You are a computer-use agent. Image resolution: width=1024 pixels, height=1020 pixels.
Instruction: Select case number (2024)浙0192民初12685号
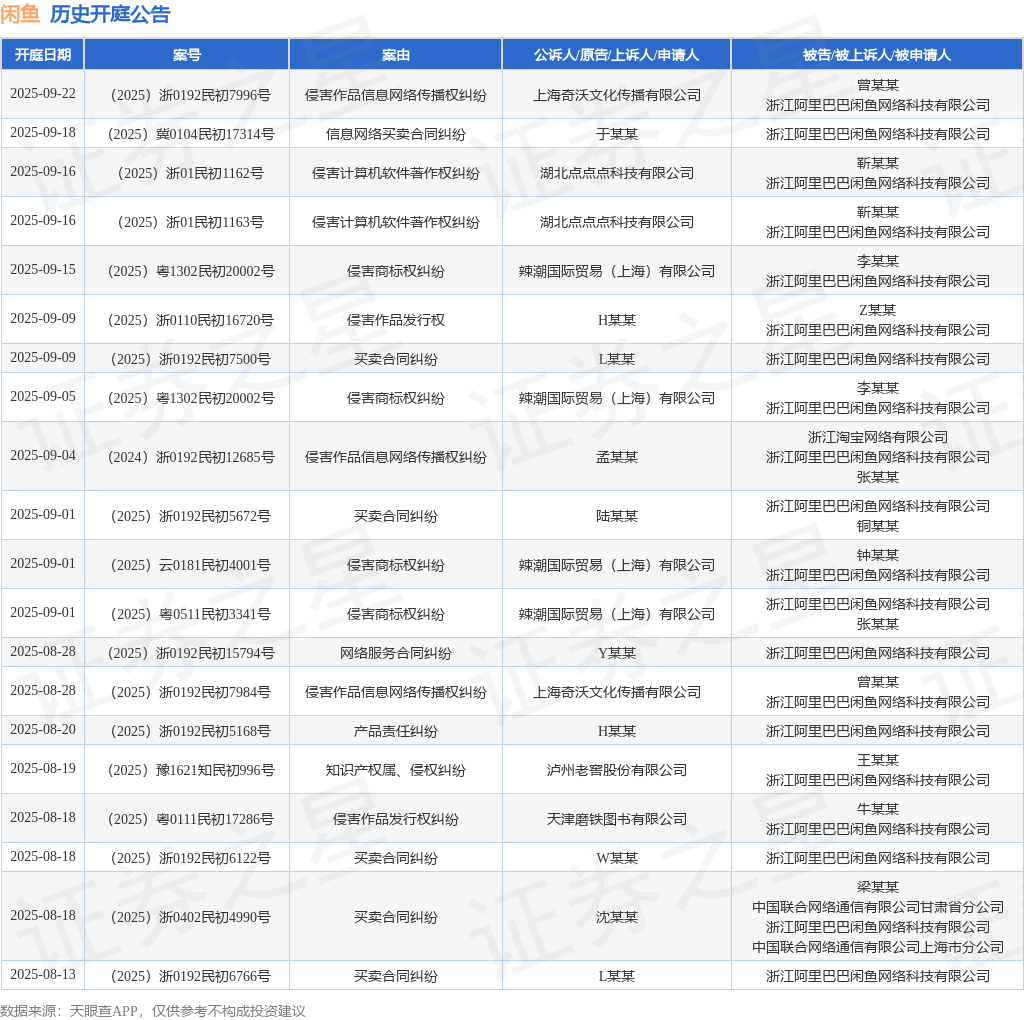point(187,457)
